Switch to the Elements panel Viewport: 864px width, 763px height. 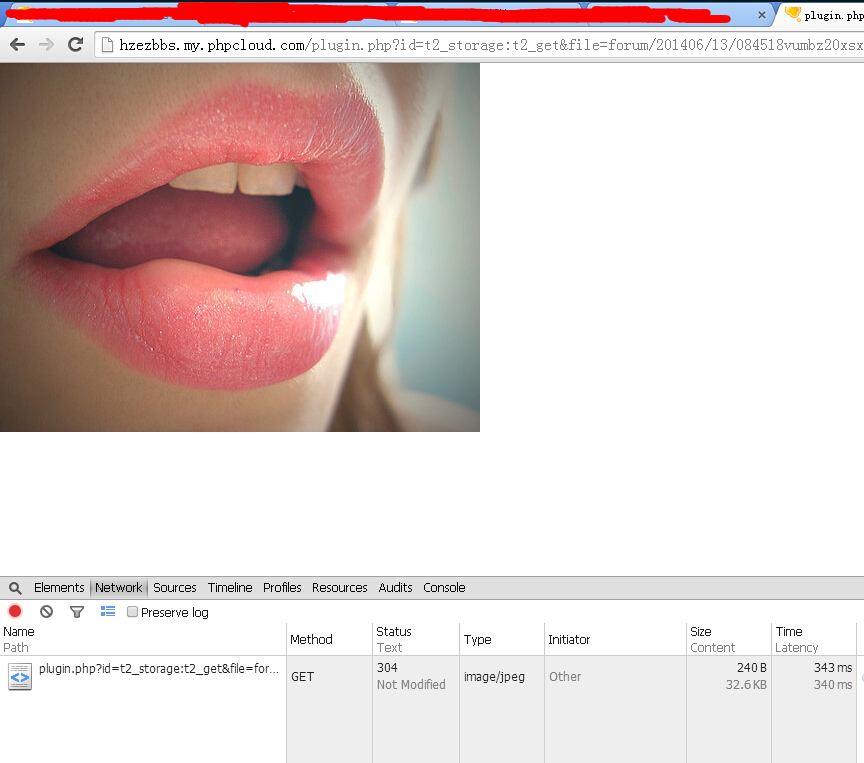pyautogui.click(x=59, y=588)
